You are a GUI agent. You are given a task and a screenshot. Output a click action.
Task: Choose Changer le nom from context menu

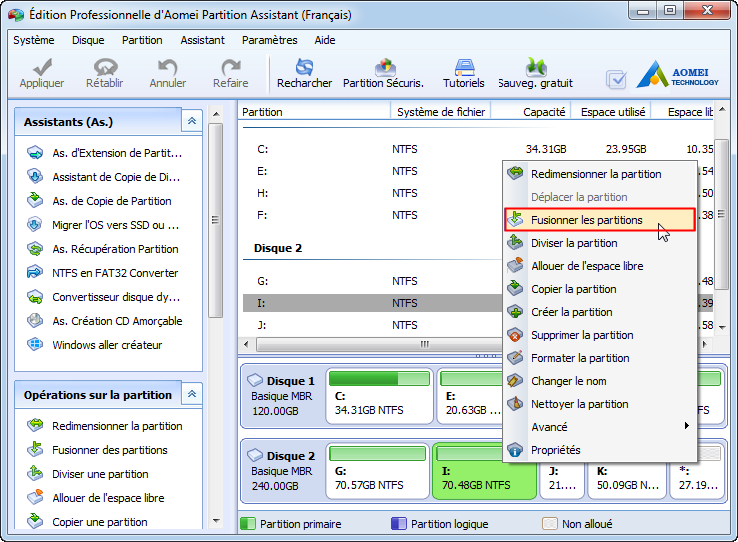coord(600,381)
